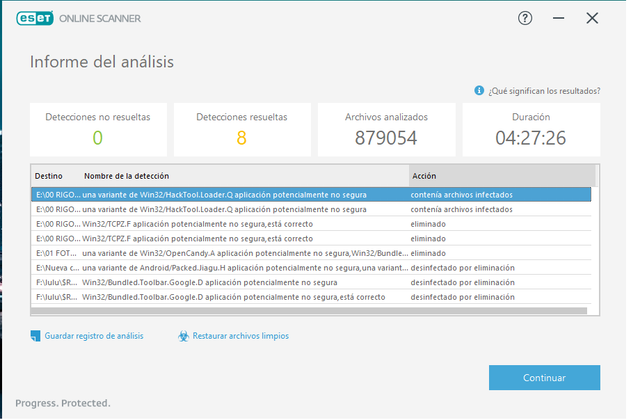The image size is (640, 420).
Task: Sort by 'Nombre de la detección' header
Action: [127, 176]
